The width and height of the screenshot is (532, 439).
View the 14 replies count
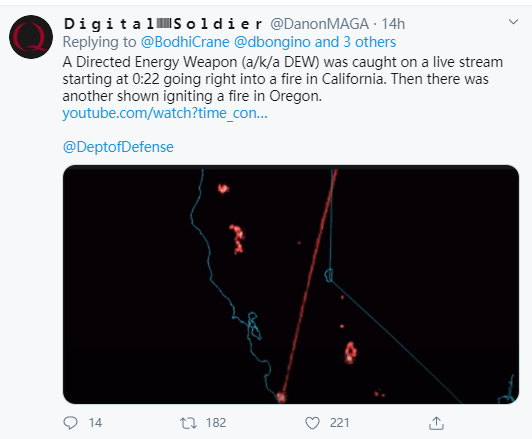tap(95, 423)
